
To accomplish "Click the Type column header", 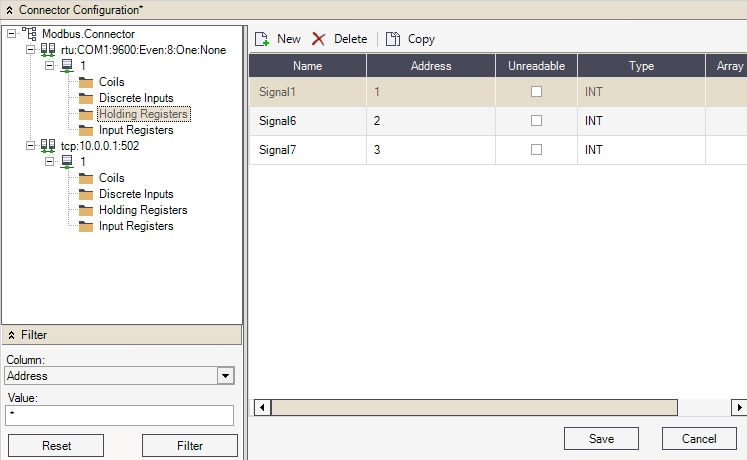I will coord(641,66).
